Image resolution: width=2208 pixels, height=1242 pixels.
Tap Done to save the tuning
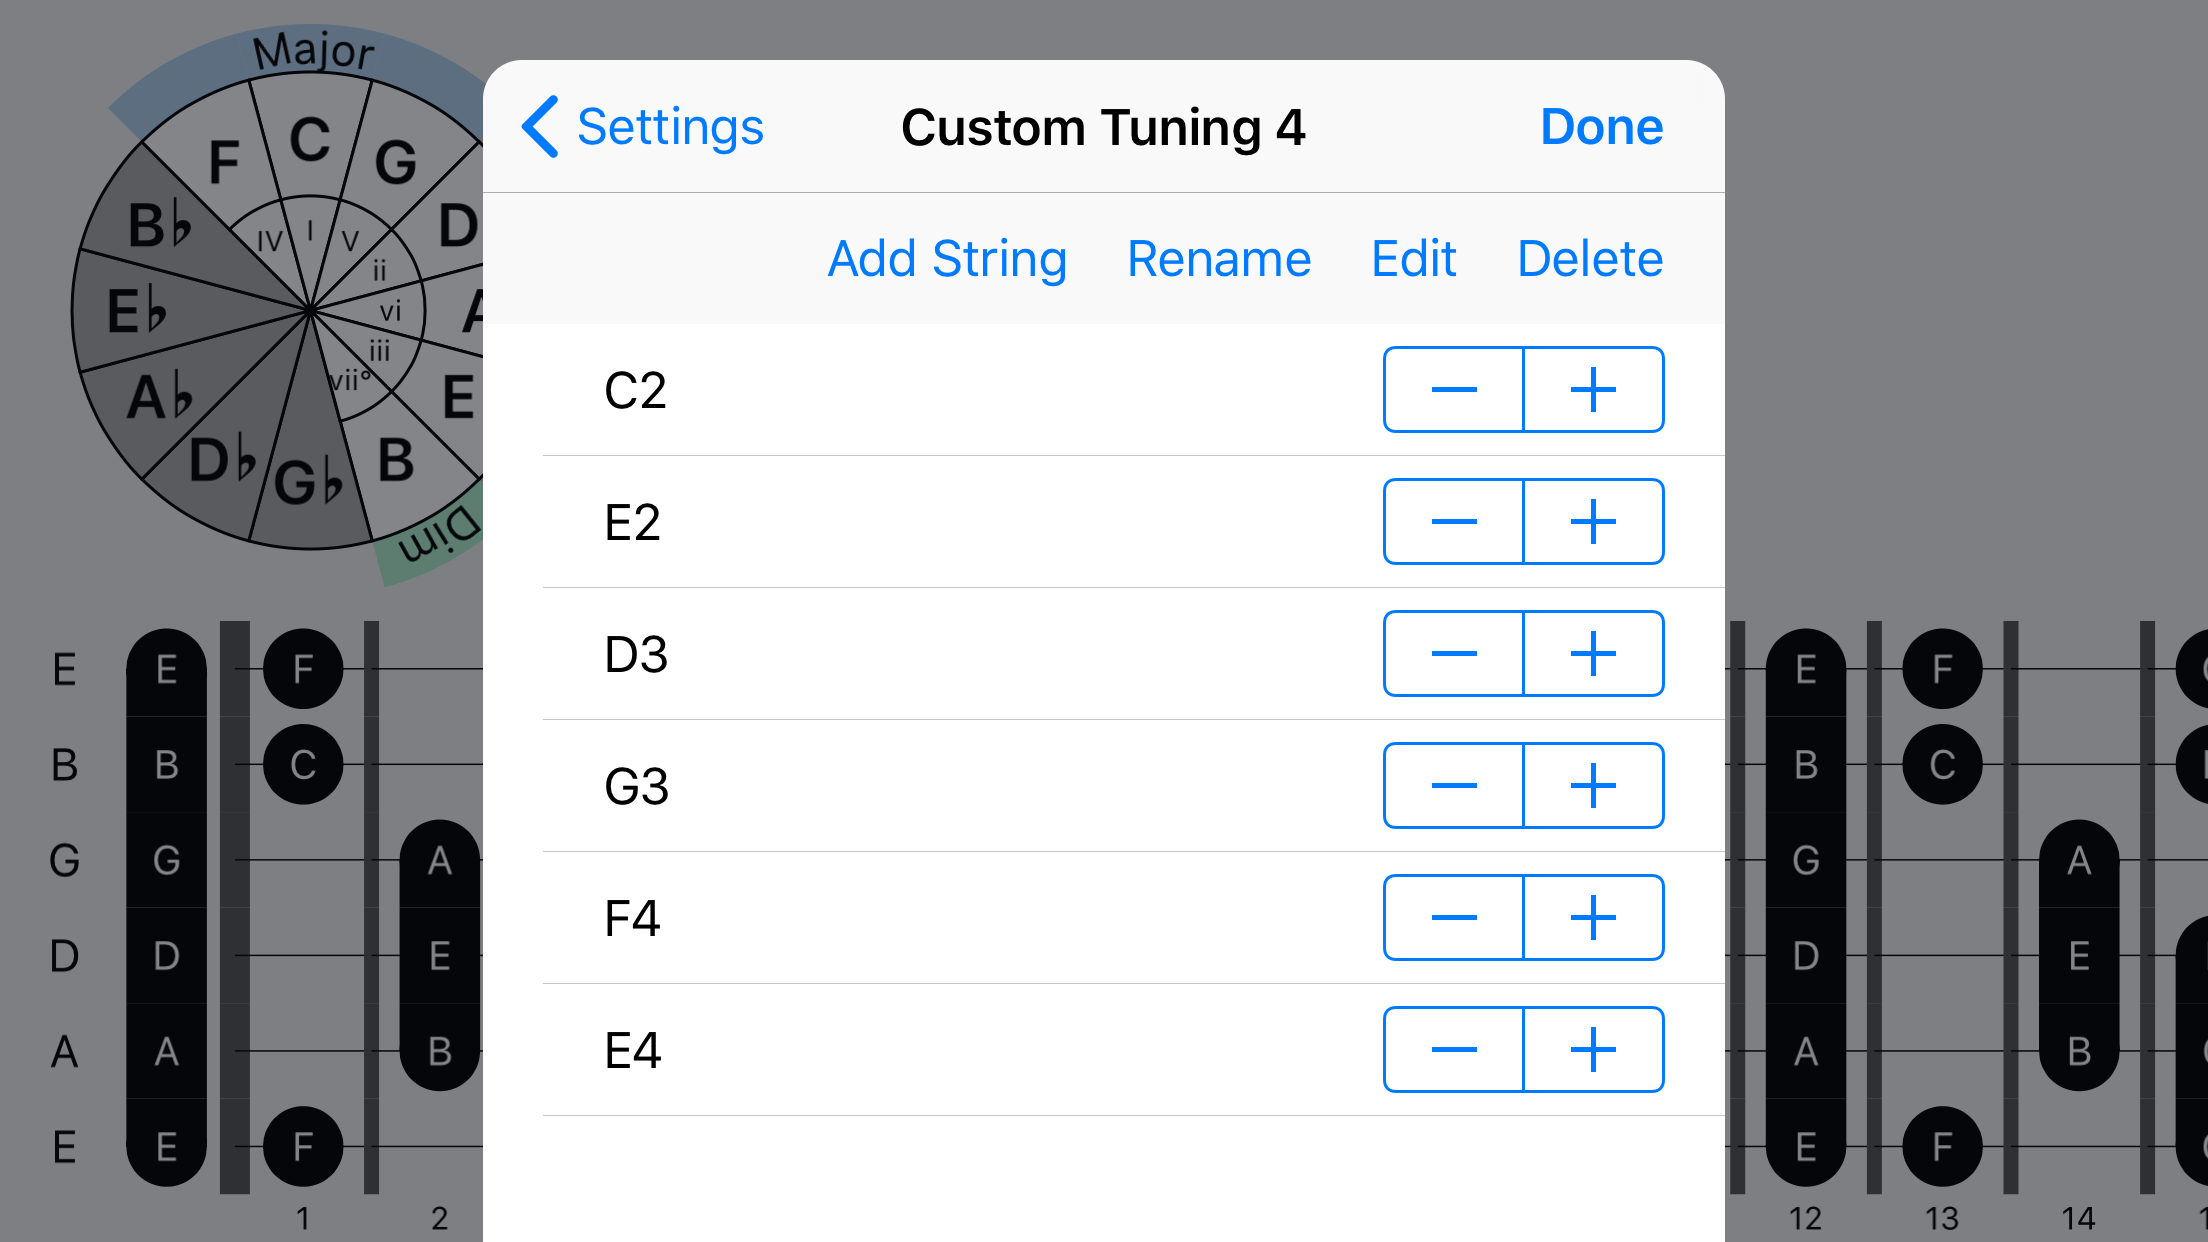[1600, 126]
